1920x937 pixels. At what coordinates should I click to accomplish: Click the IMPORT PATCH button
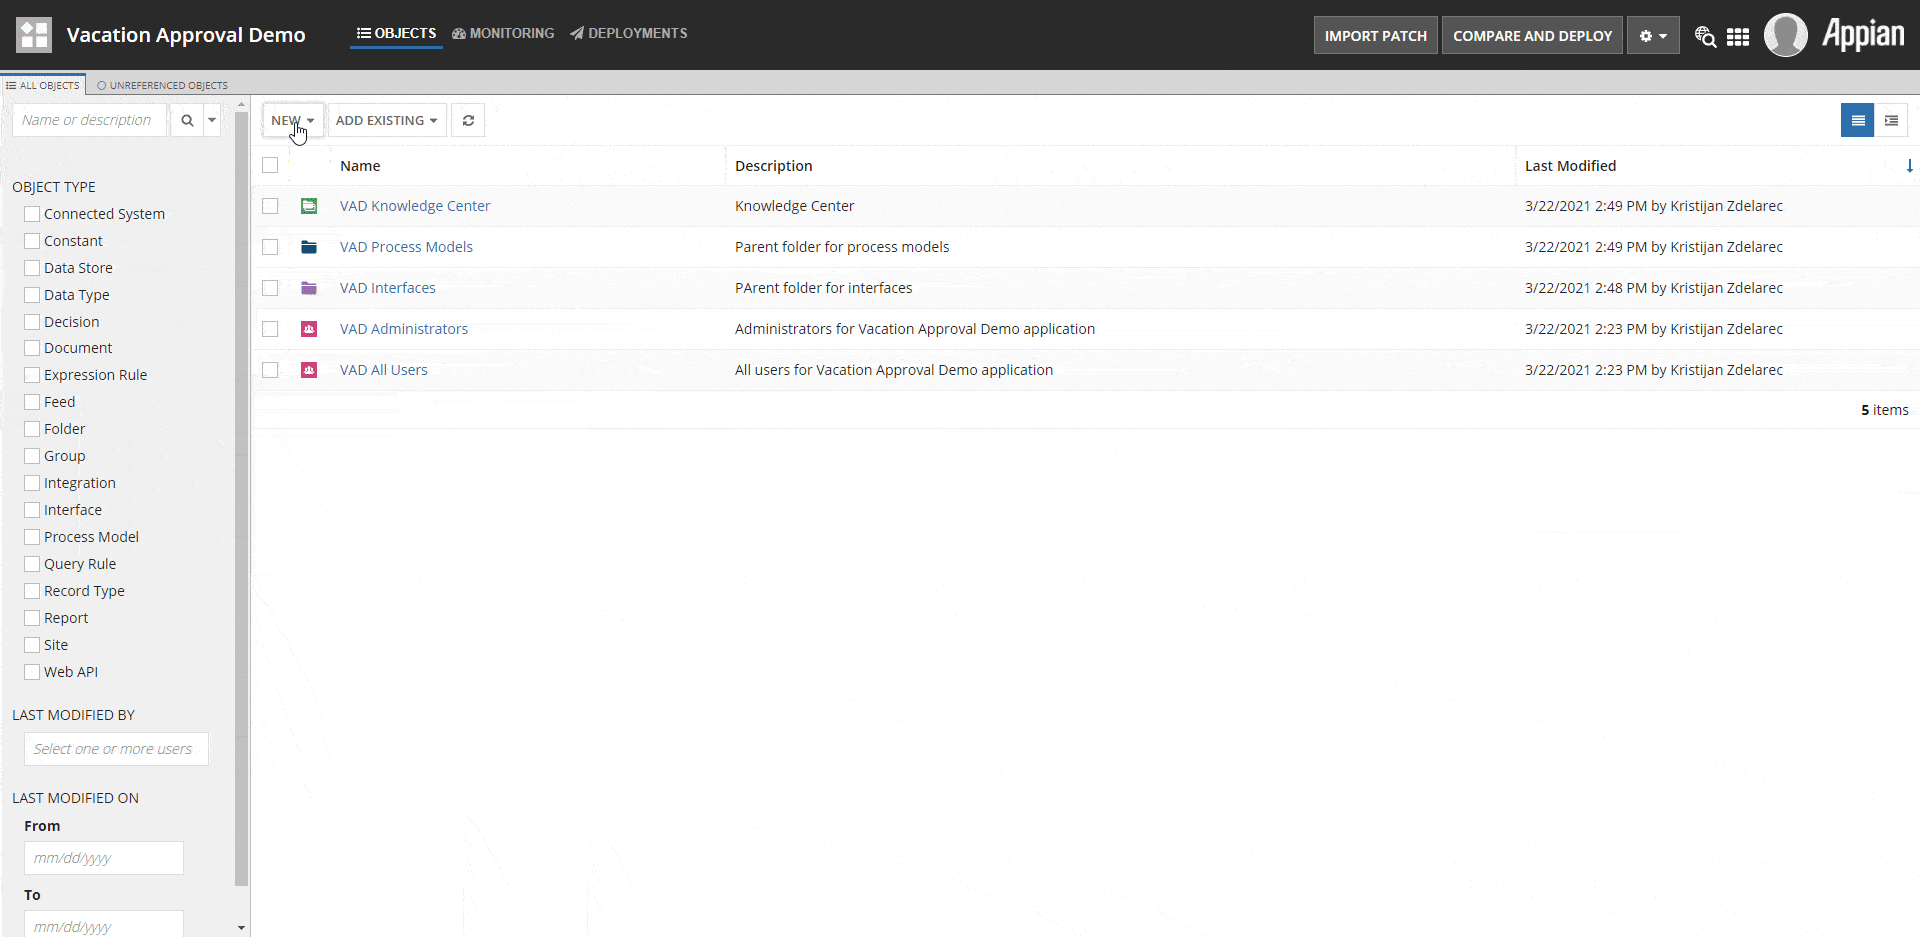point(1376,35)
